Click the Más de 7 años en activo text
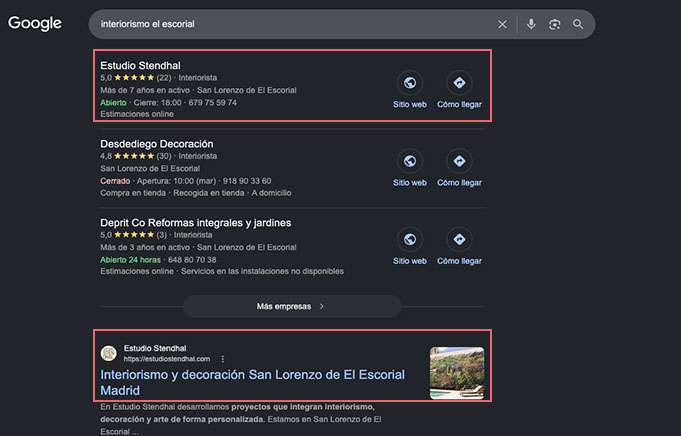 click(145, 90)
